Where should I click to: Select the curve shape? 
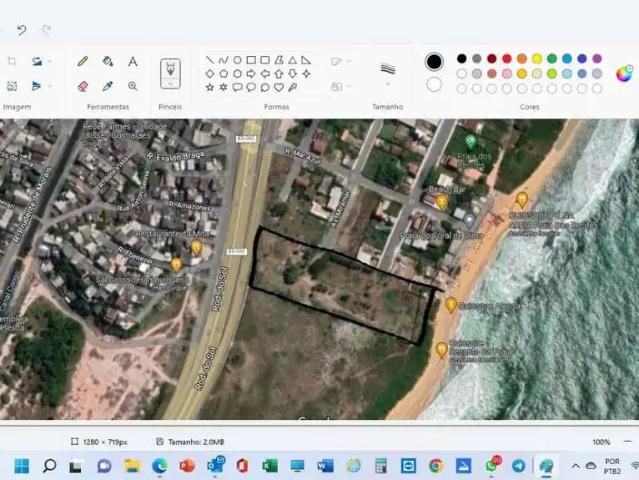223,60
